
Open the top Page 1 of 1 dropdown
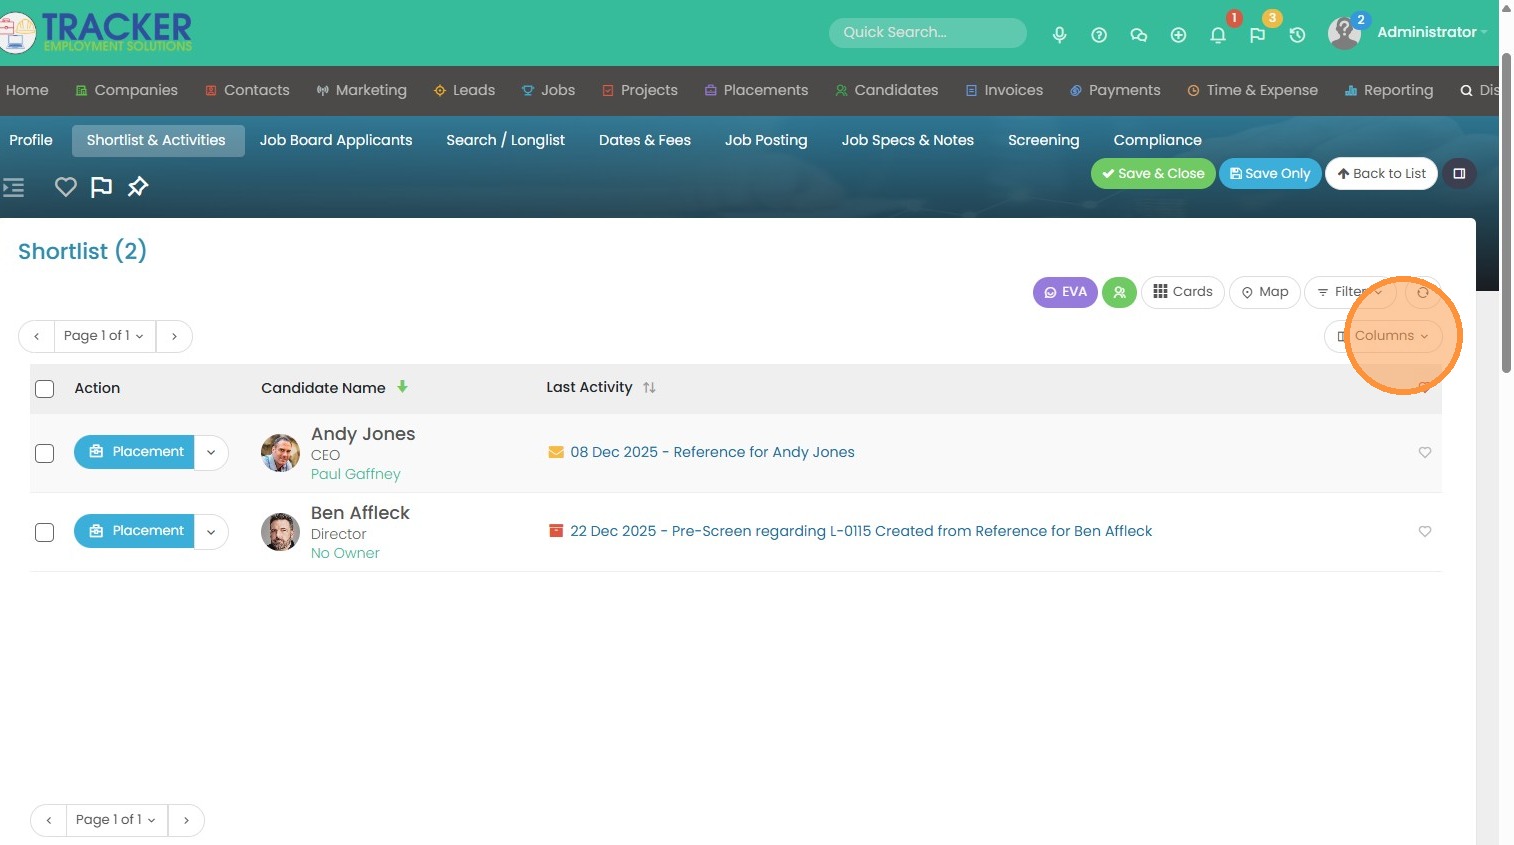pyautogui.click(x=104, y=336)
